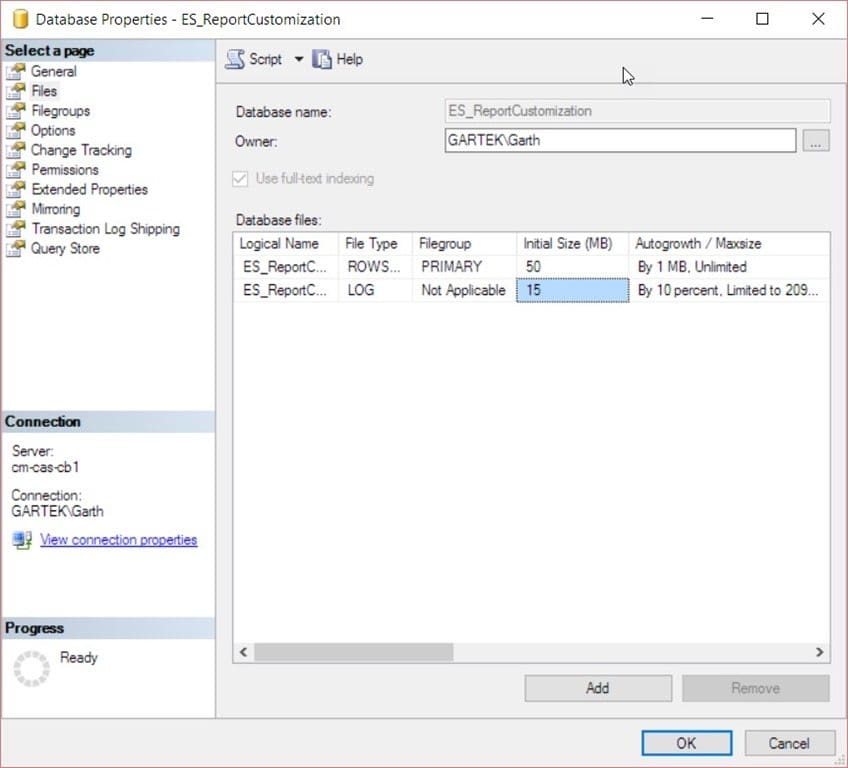Click the Remove file button
Image resolution: width=848 pixels, height=768 pixels.
tap(756, 688)
